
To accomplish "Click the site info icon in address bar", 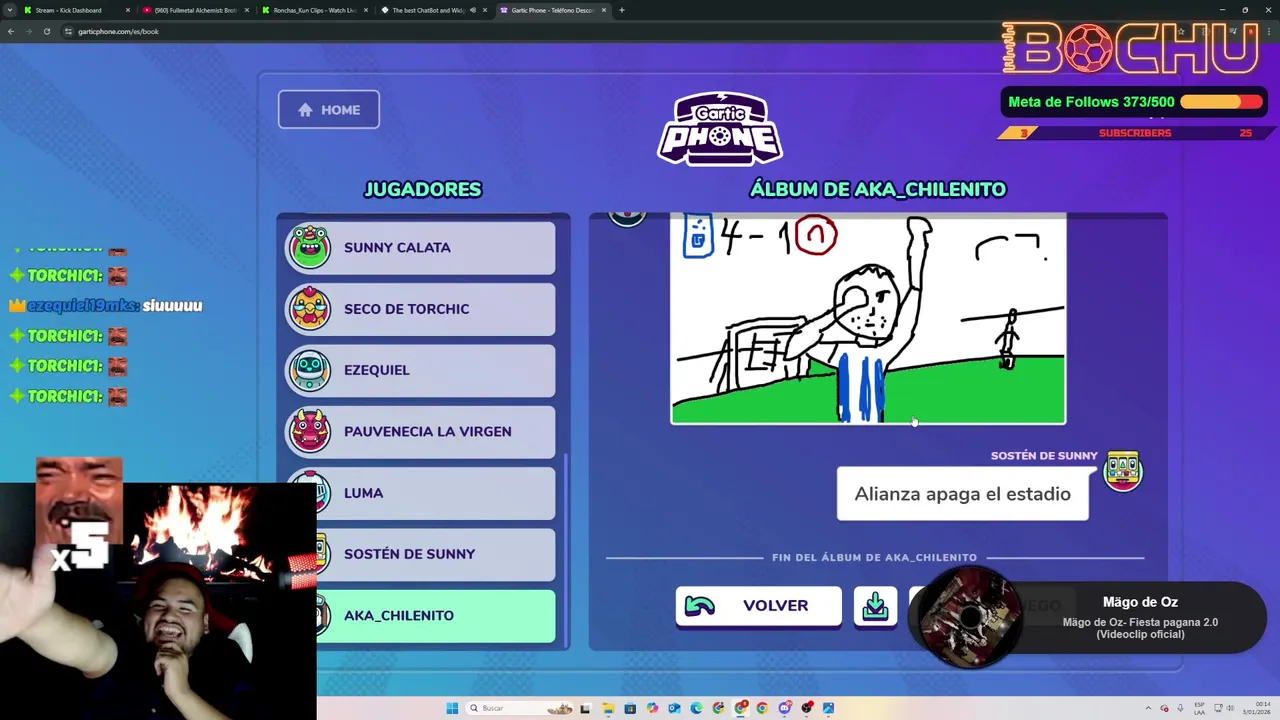I will [x=68, y=31].
